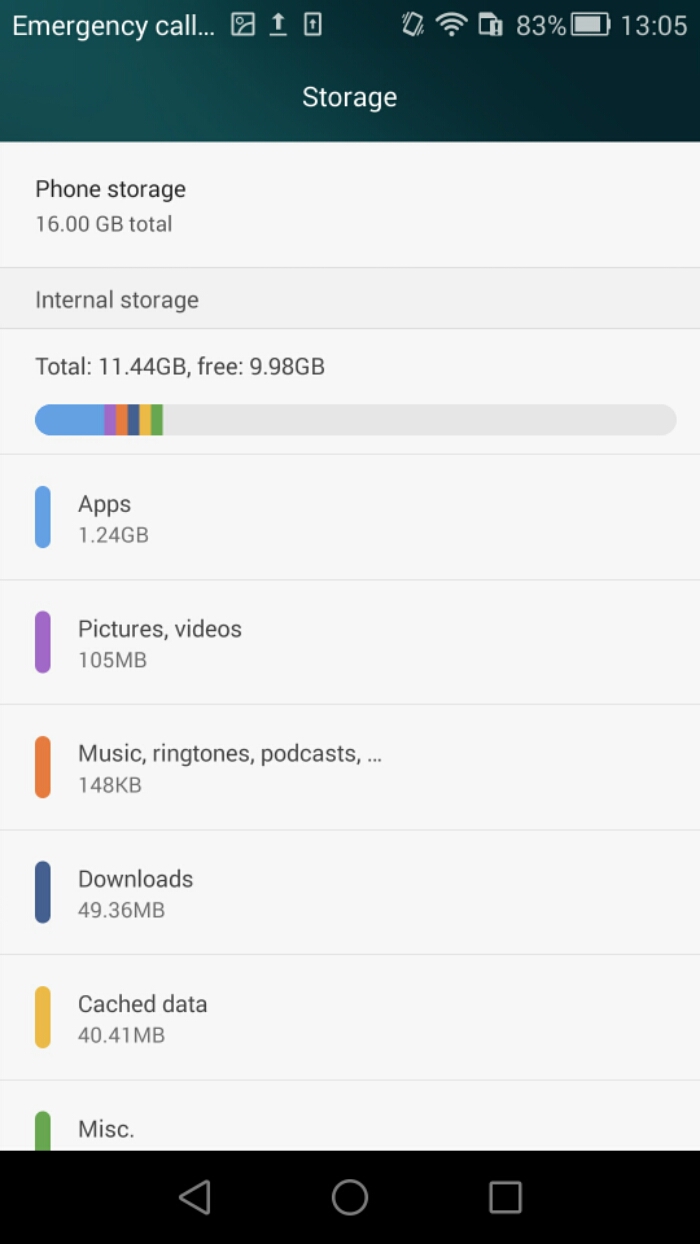Open the Apps storage entry
Viewport: 700px width, 1244px height.
350,517
